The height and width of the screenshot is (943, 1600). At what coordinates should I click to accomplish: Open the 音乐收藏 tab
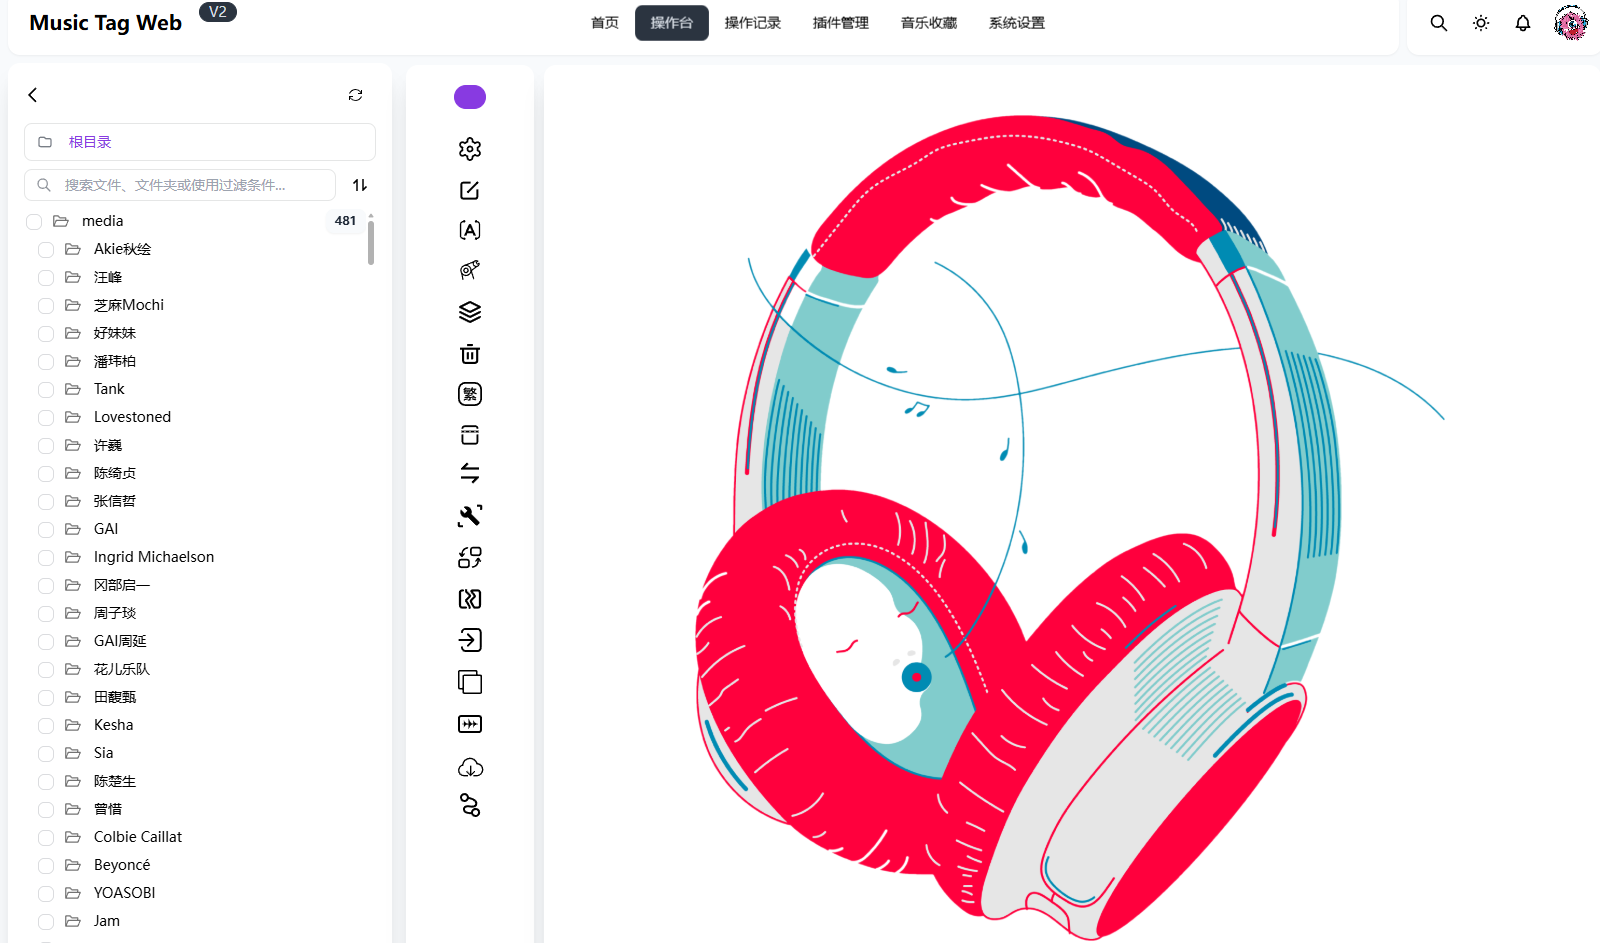click(929, 23)
